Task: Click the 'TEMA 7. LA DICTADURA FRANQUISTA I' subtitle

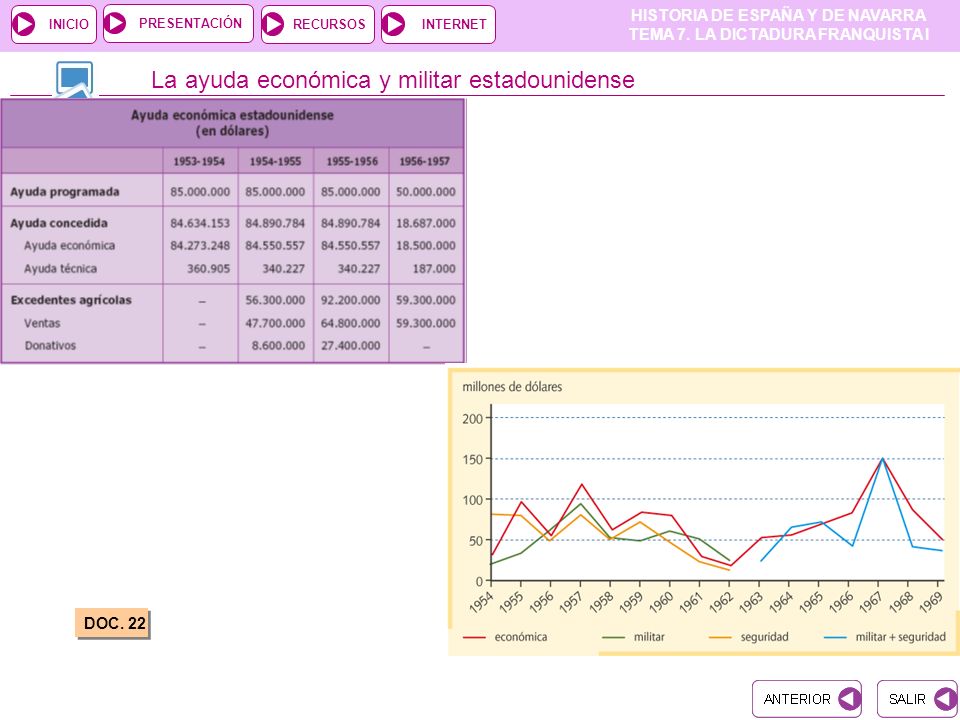Action: [779, 34]
